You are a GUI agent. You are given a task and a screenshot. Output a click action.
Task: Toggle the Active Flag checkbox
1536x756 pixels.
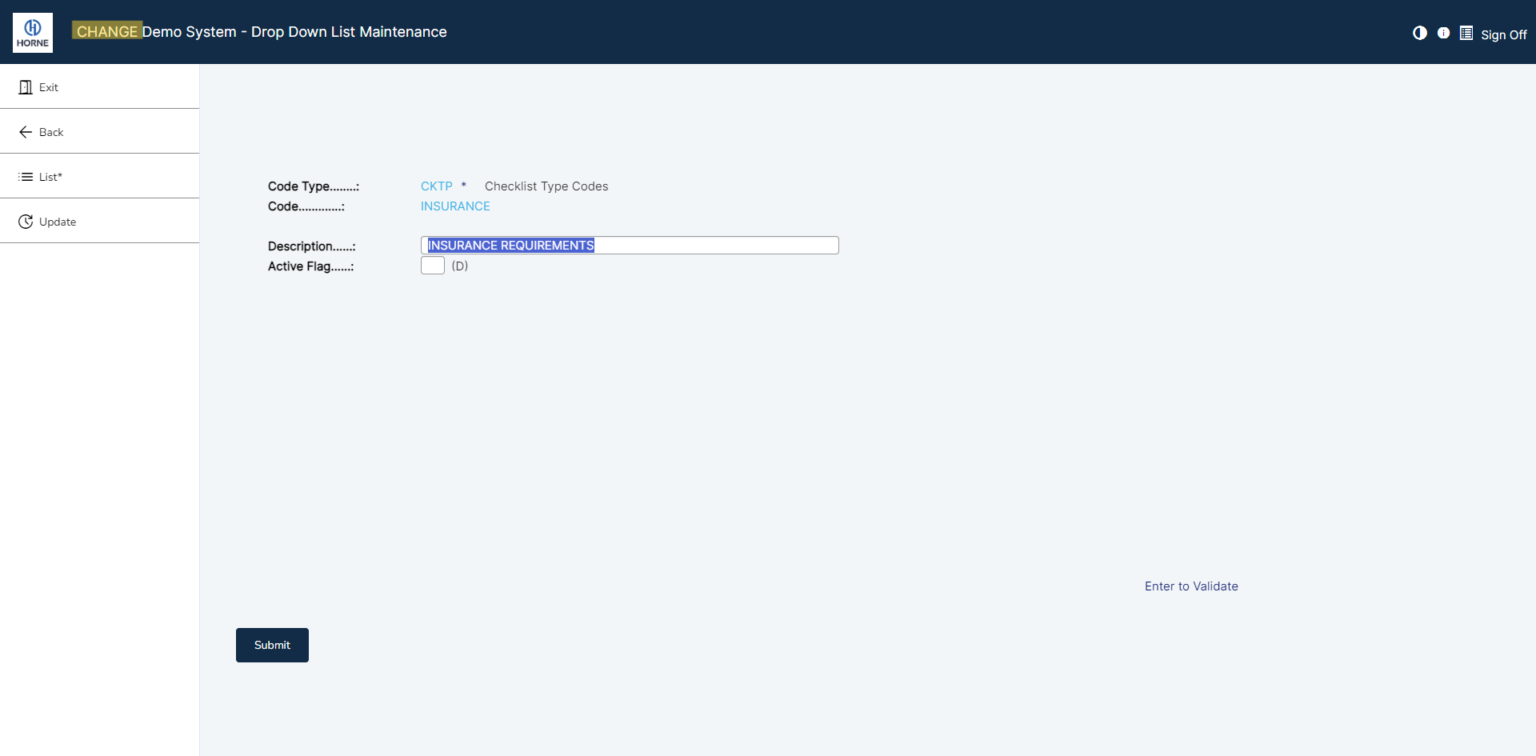pos(432,265)
